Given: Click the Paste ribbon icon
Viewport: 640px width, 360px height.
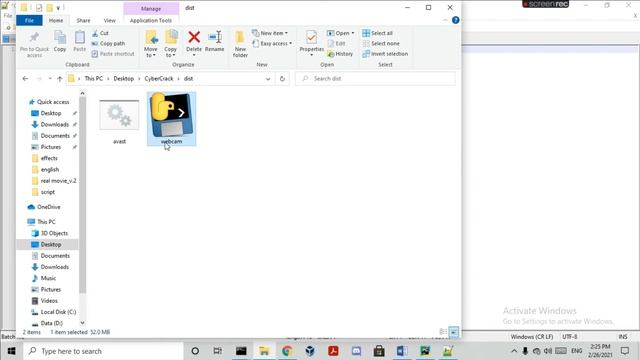Looking at the screenshot, I should coord(80,41).
